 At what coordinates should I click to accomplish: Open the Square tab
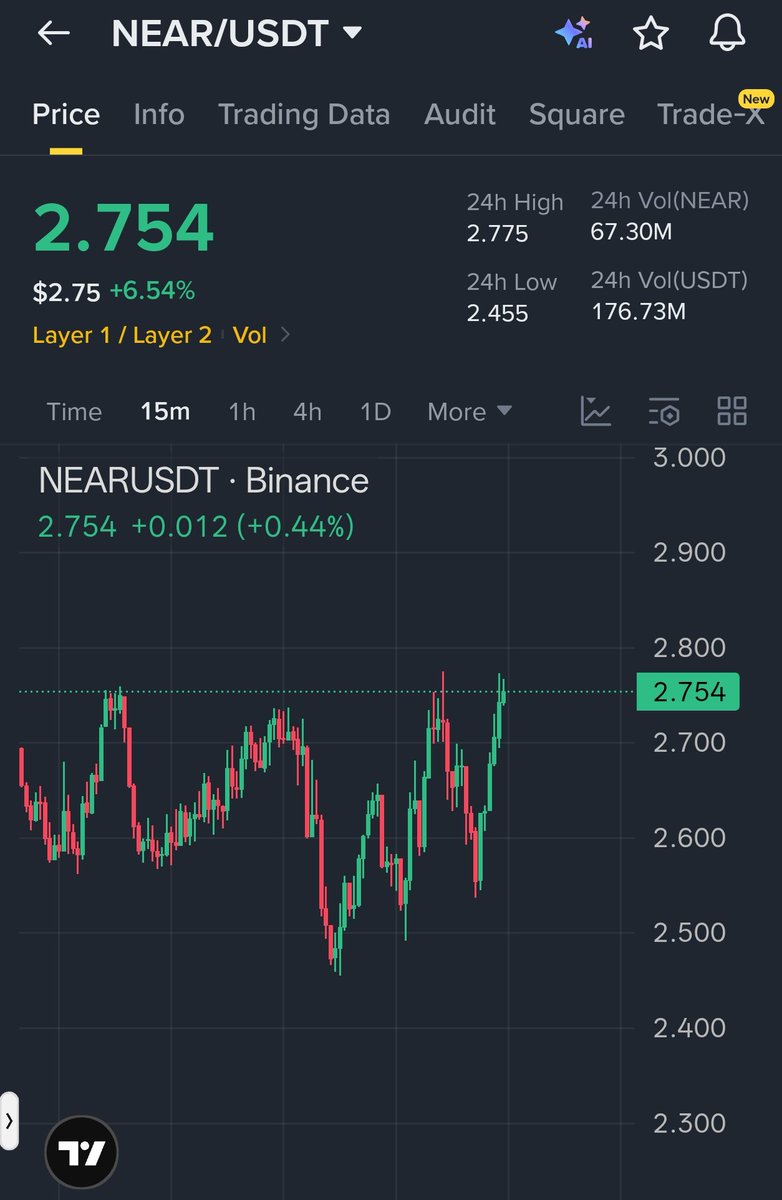[x=577, y=114]
